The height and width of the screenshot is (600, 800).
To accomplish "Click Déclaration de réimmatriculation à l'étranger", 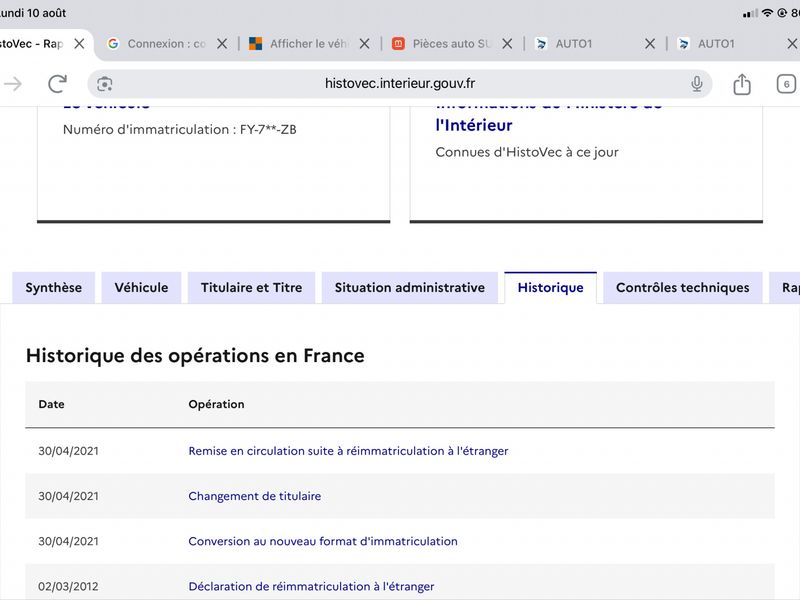I will point(311,586).
